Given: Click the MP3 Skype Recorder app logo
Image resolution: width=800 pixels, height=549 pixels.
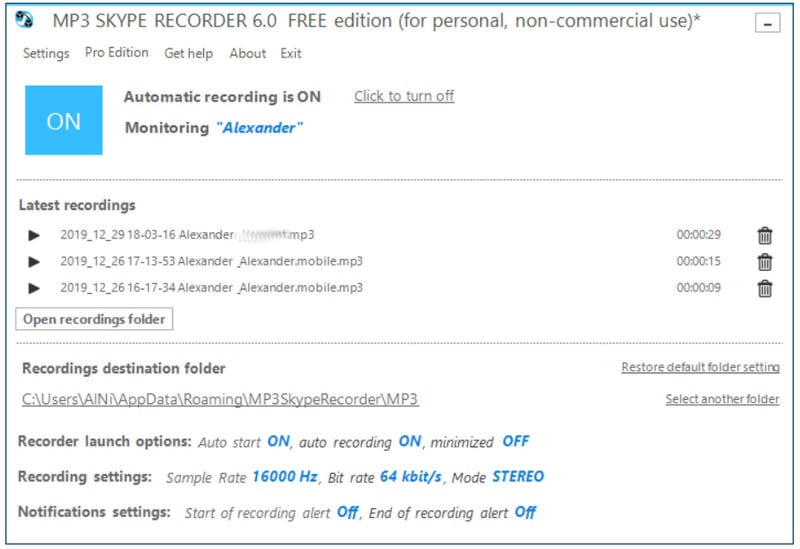Looking at the screenshot, I should [x=26, y=22].
